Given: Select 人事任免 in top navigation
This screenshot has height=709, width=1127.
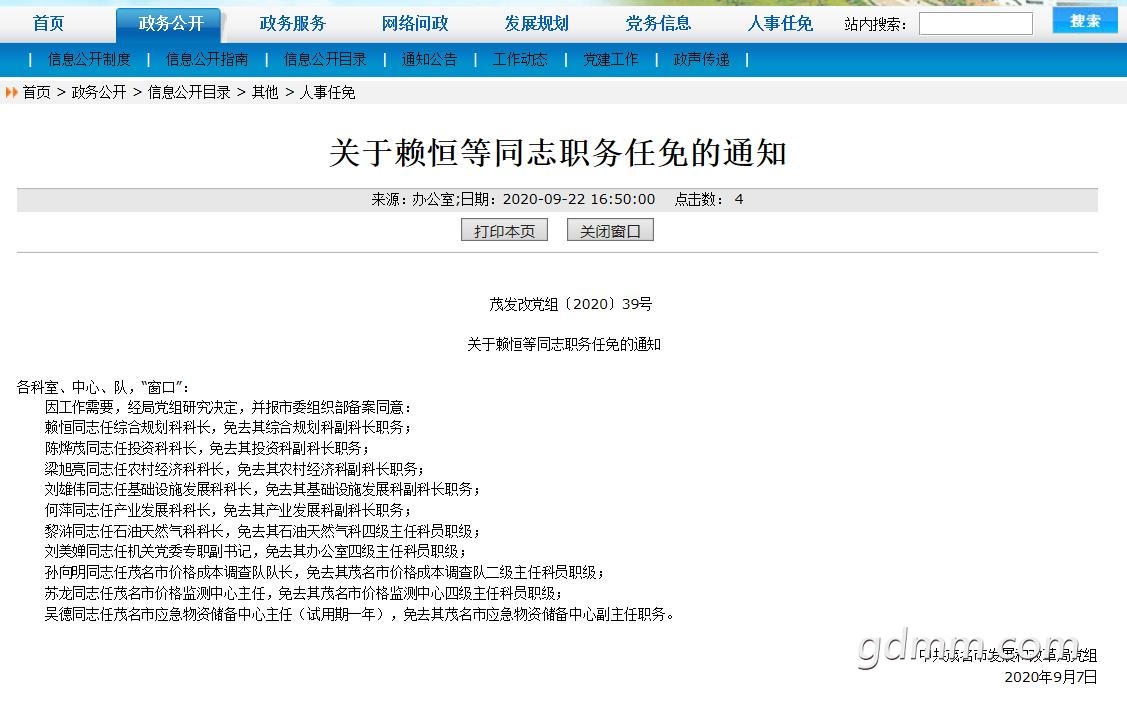Looking at the screenshot, I should (780, 24).
